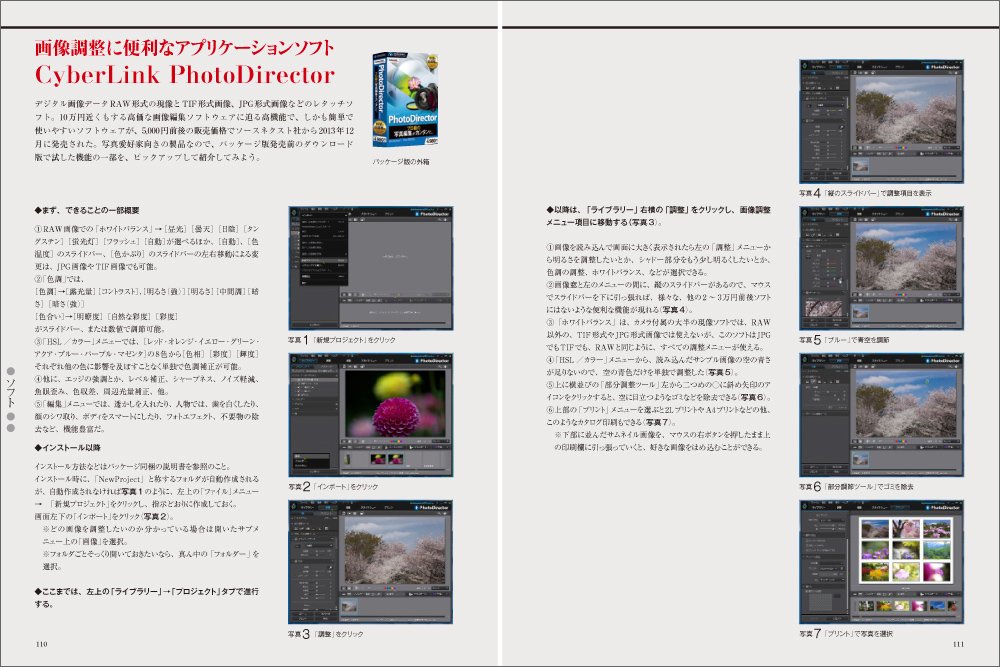Select the green mountain landscape photo in the print grid
1000x667 pixels.
937,550
